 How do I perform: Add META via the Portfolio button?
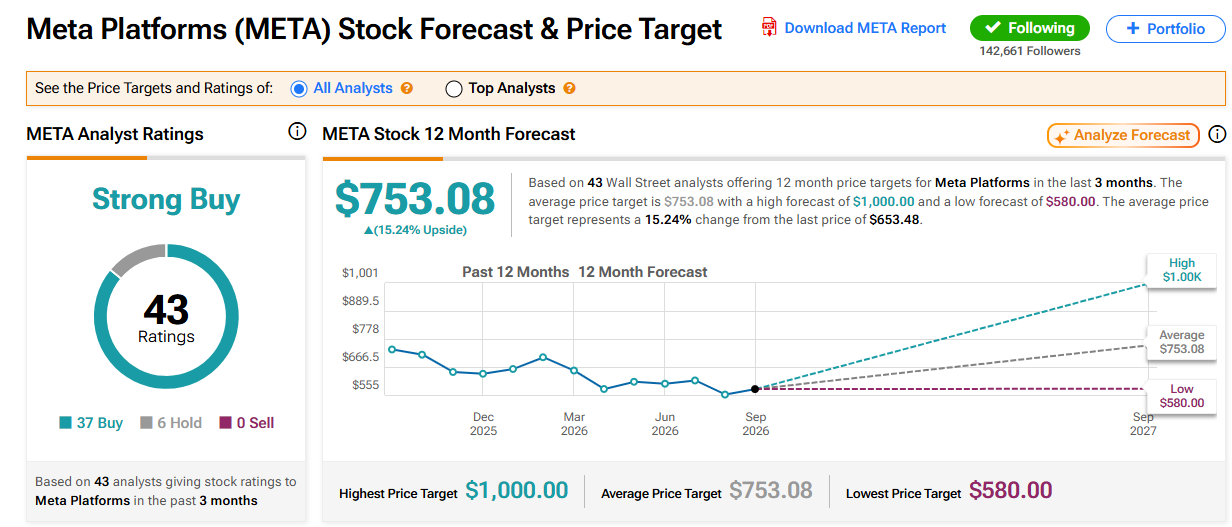[1166, 28]
